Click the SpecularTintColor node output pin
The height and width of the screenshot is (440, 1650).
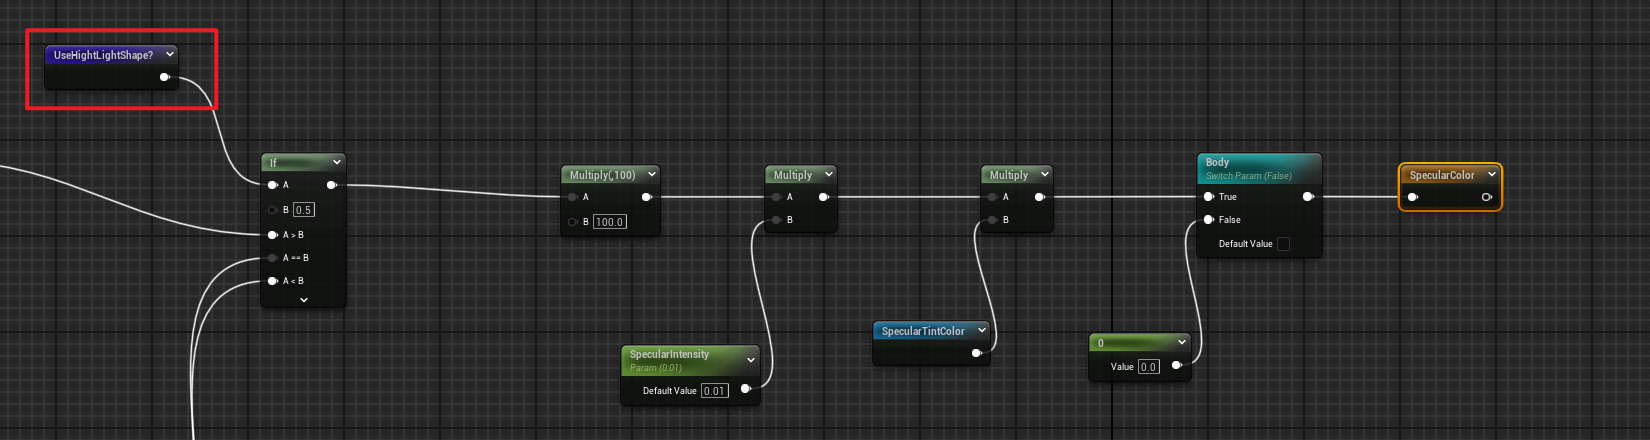[977, 352]
